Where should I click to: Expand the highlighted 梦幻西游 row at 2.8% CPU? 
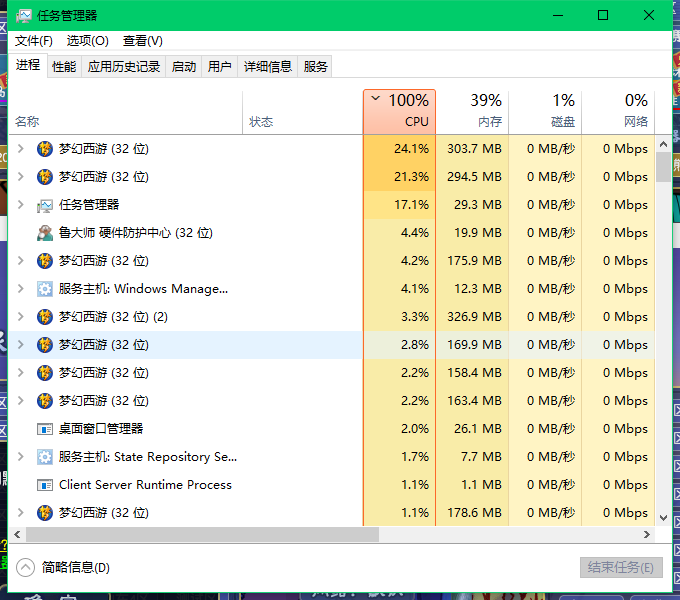point(20,345)
